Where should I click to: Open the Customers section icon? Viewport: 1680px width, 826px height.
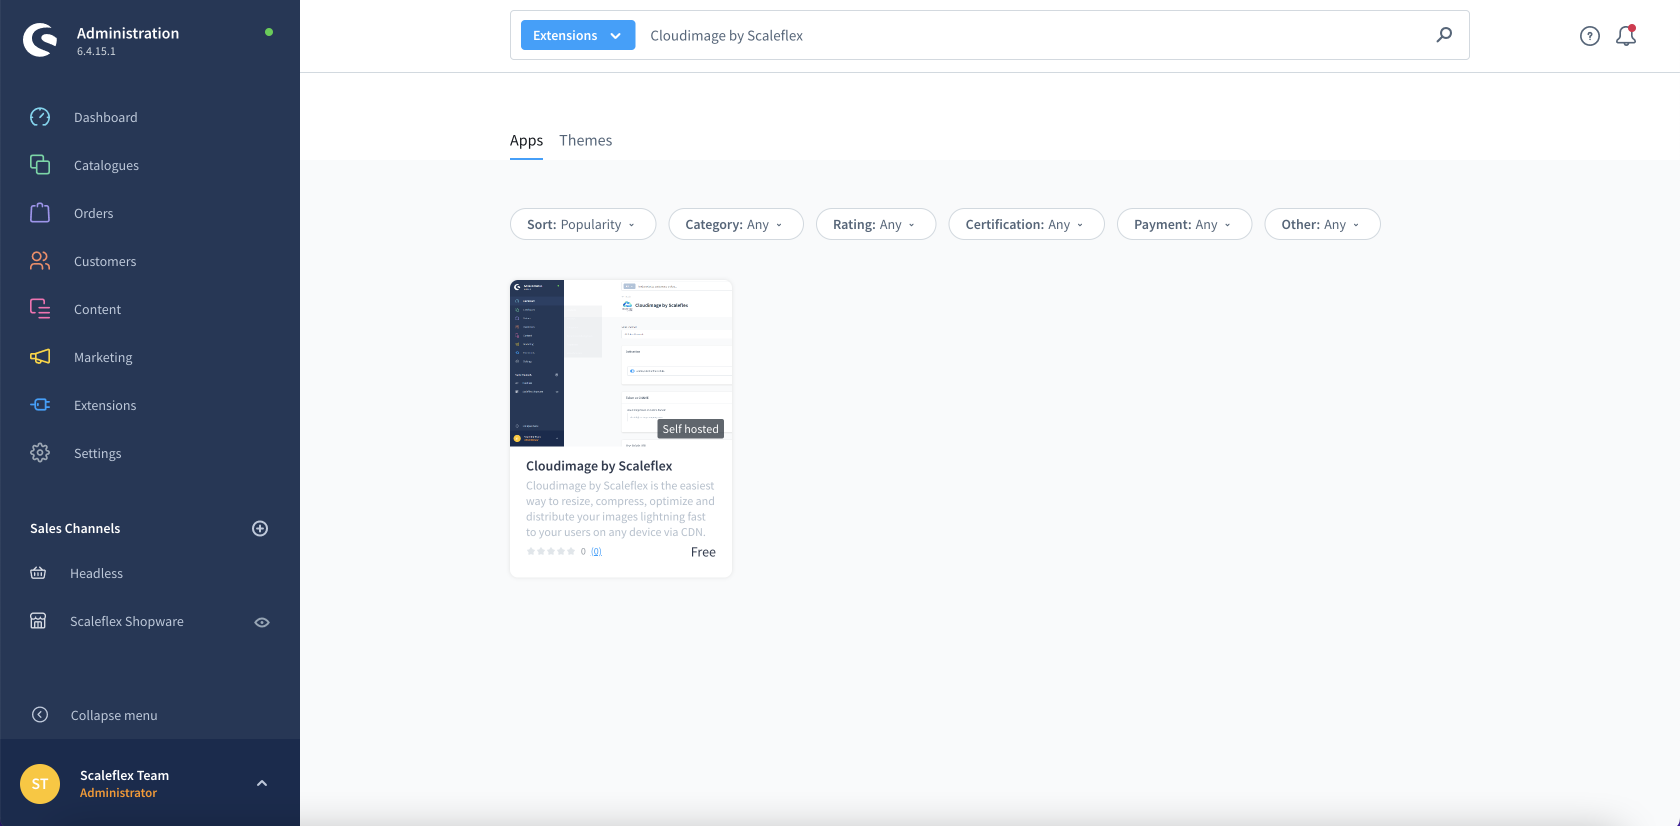pos(40,261)
